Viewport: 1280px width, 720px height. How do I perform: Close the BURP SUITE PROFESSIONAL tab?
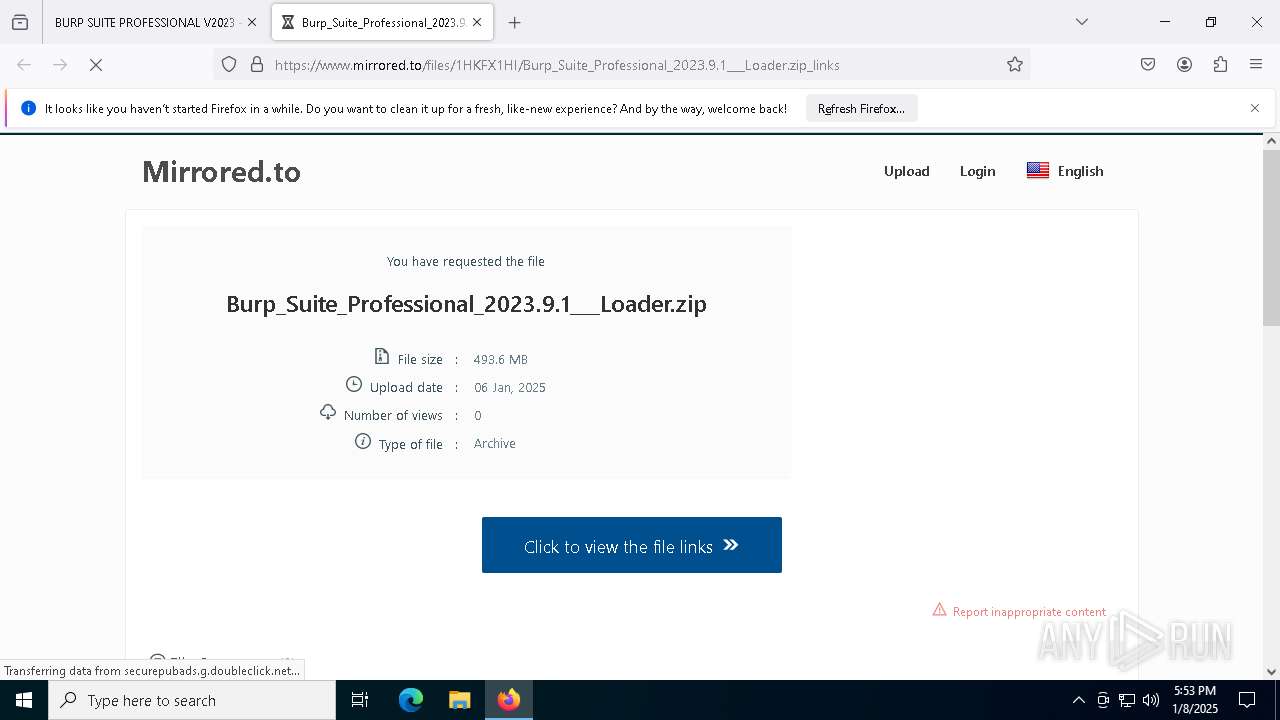point(251,22)
